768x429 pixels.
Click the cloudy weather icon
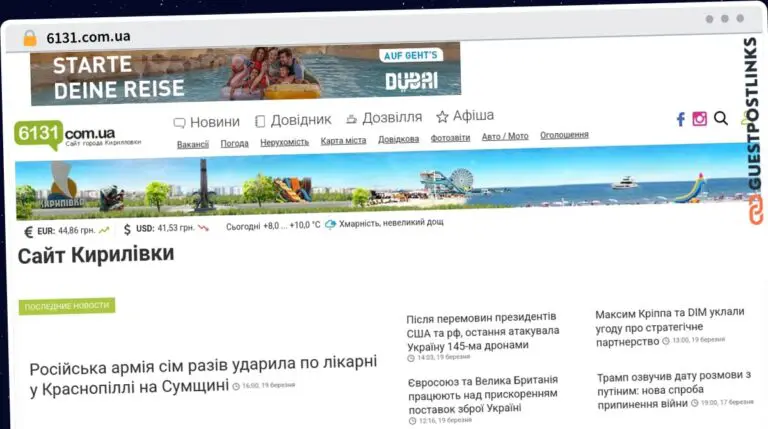coord(330,225)
